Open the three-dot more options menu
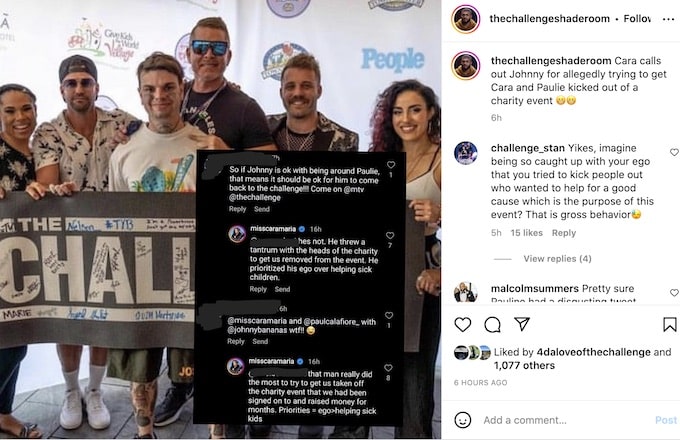Screen dimensions: 680x440 click(x=668, y=19)
